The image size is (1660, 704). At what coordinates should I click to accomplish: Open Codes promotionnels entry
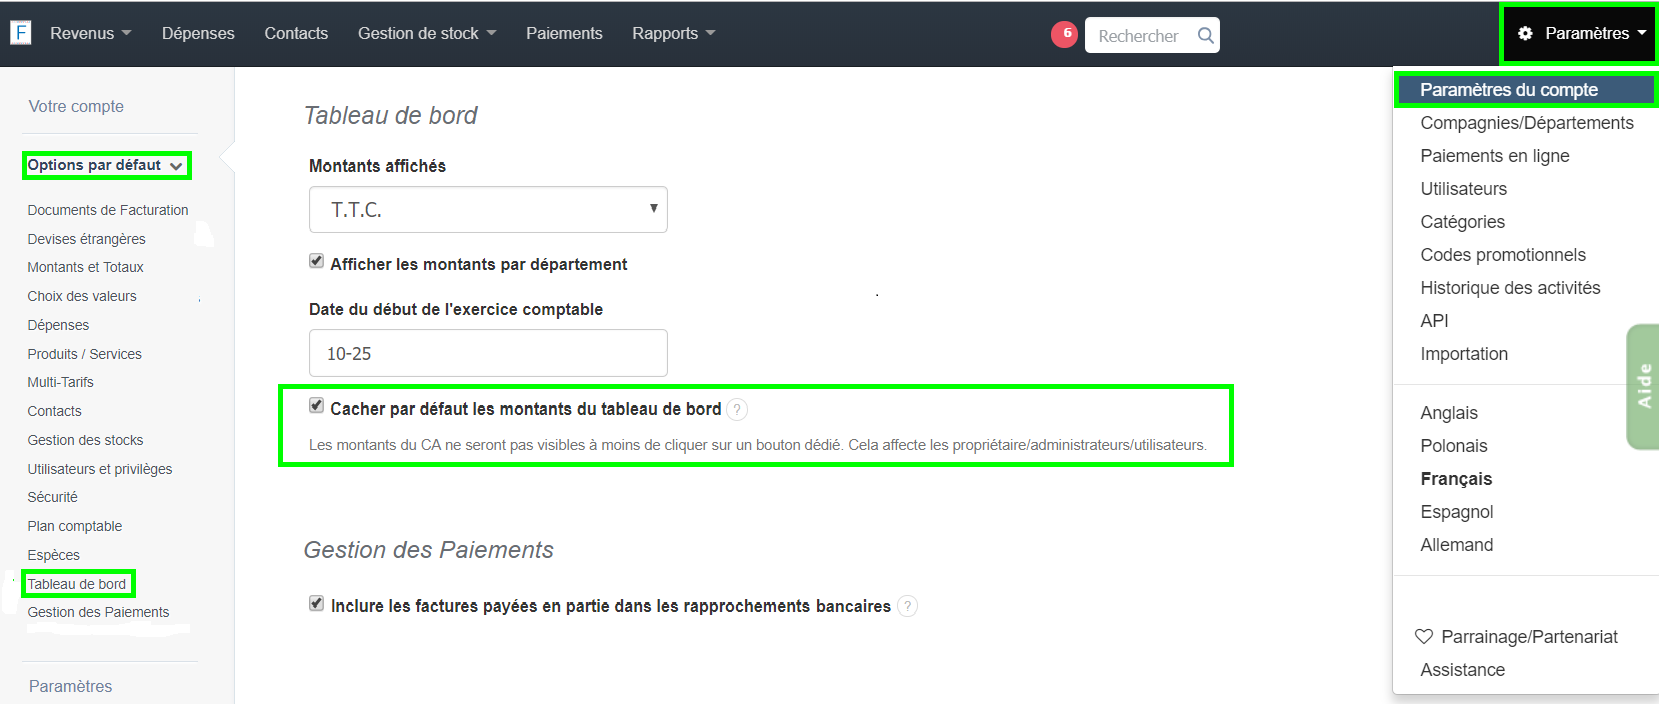click(x=1503, y=255)
